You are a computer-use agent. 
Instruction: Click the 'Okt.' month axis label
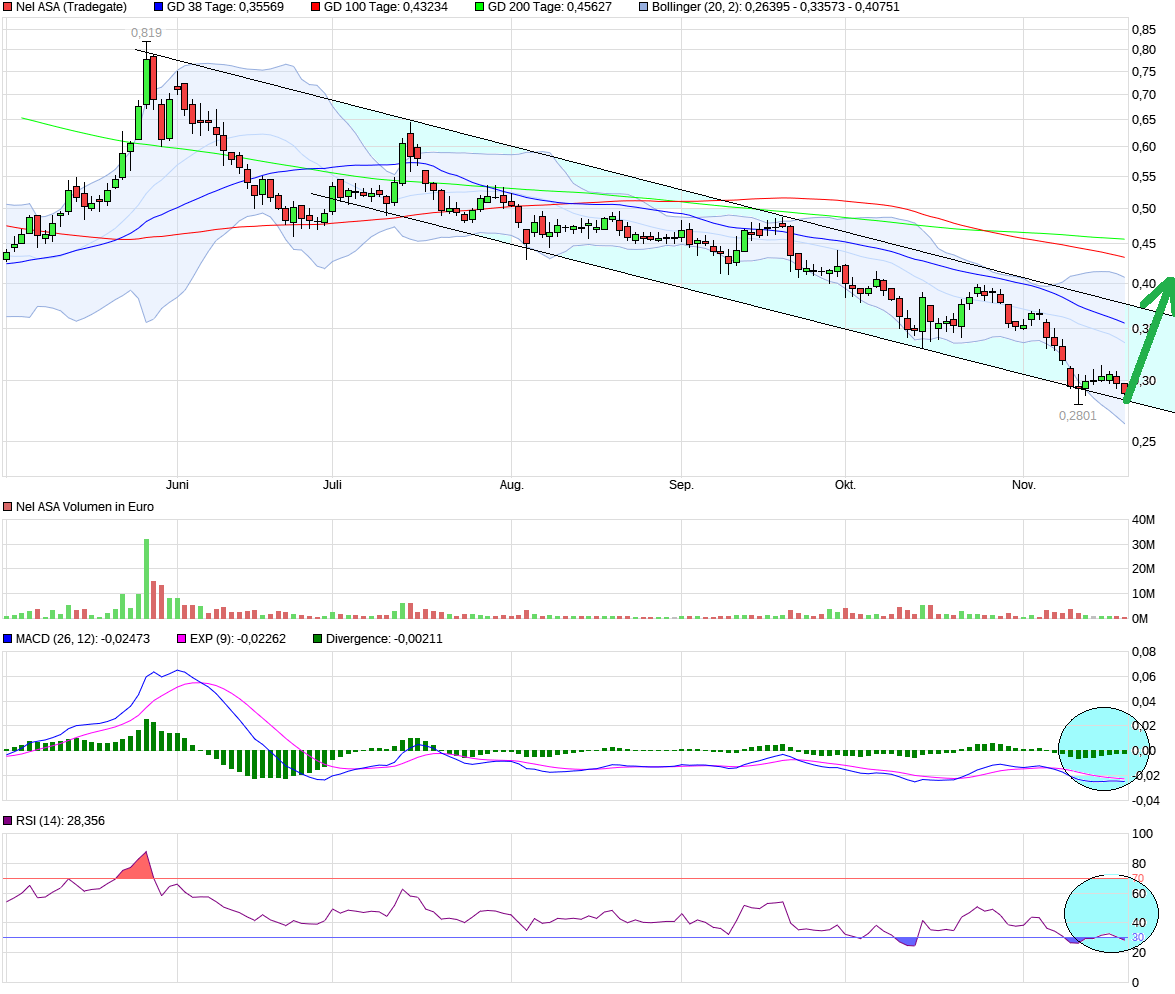click(x=845, y=485)
